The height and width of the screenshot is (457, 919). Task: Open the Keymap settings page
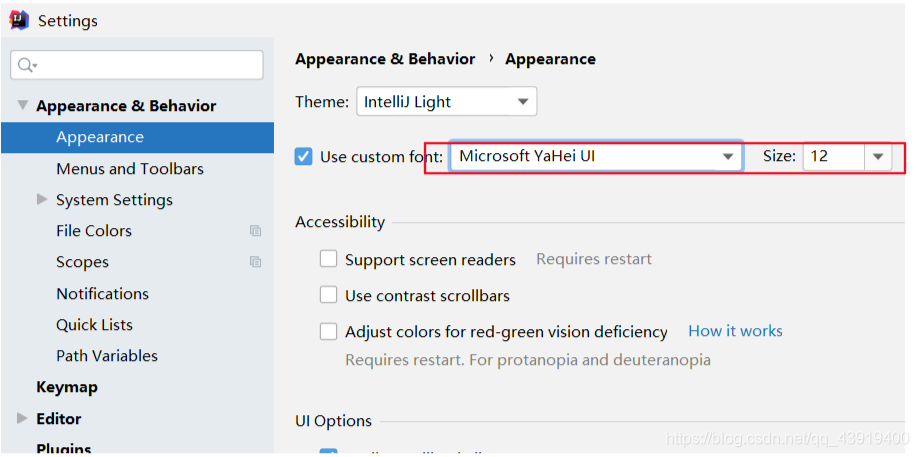point(67,387)
